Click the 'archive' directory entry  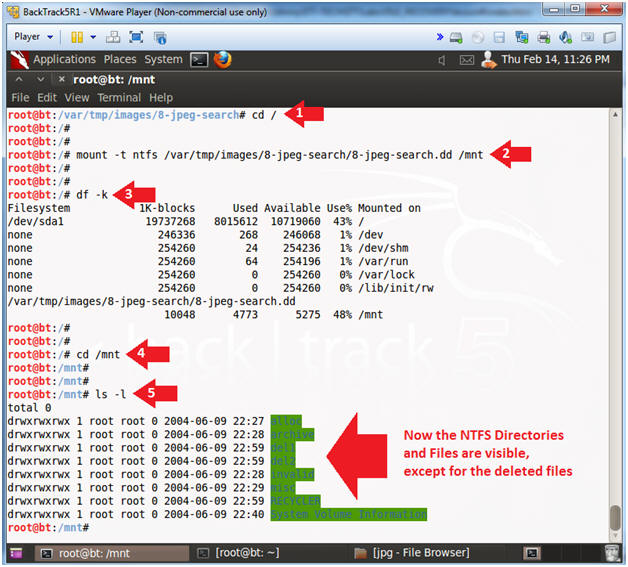[292, 434]
